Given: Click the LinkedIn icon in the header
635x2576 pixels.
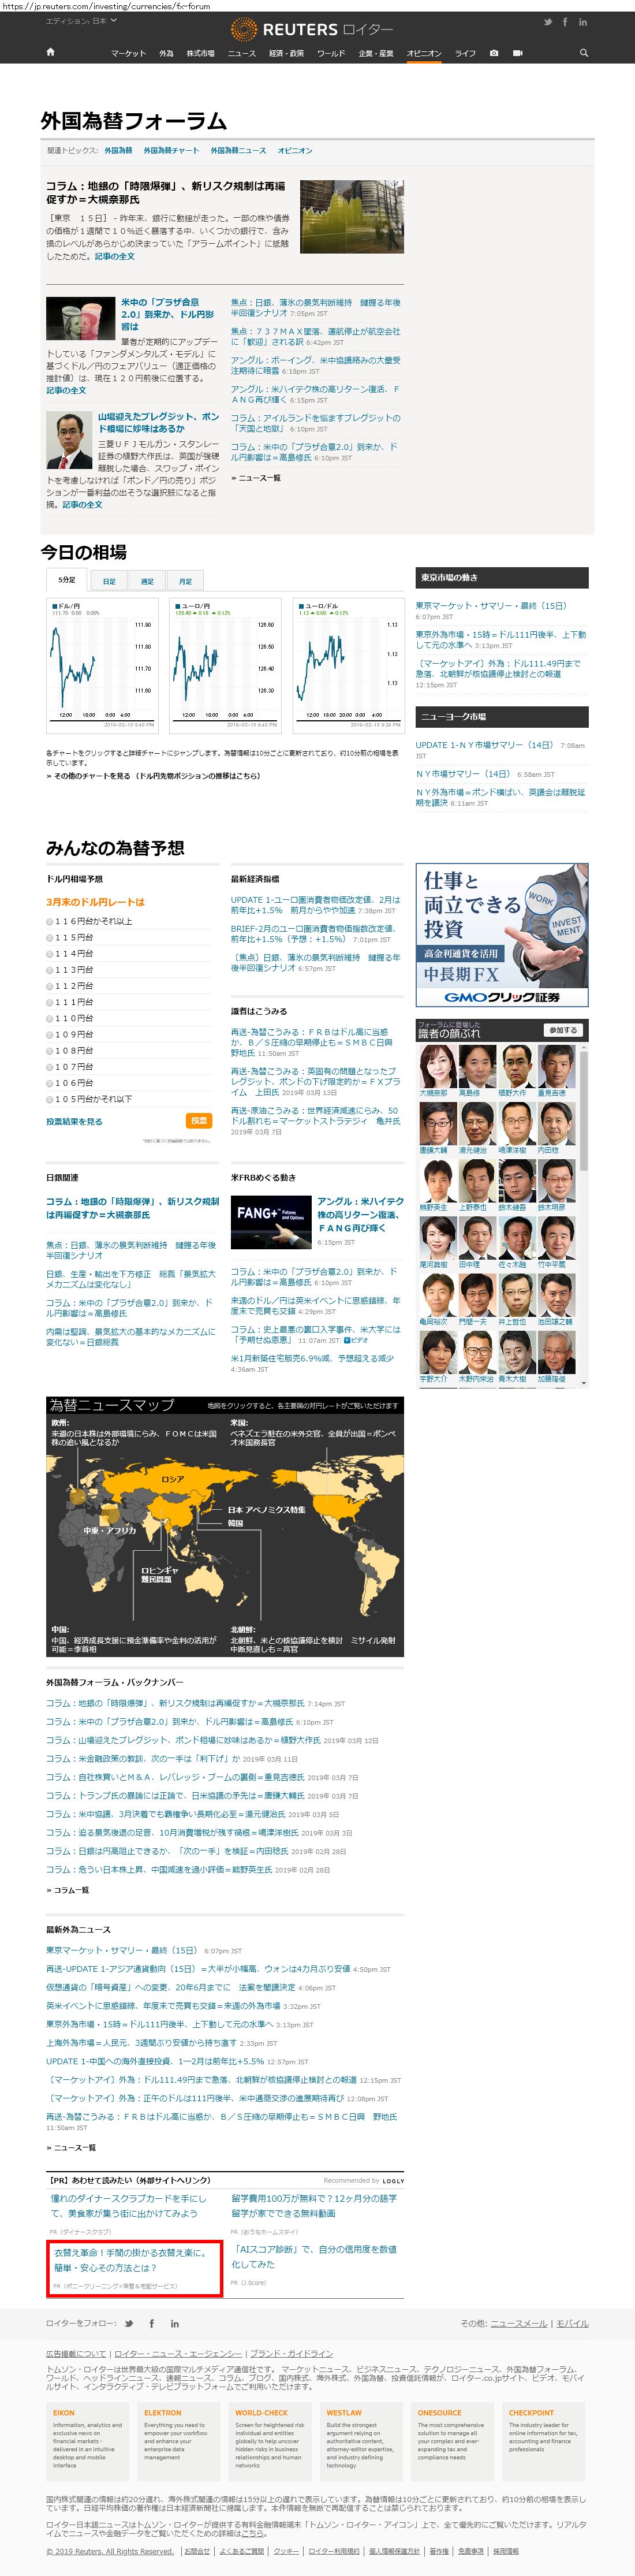Looking at the screenshot, I should pyautogui.click(x=582, y=22).
